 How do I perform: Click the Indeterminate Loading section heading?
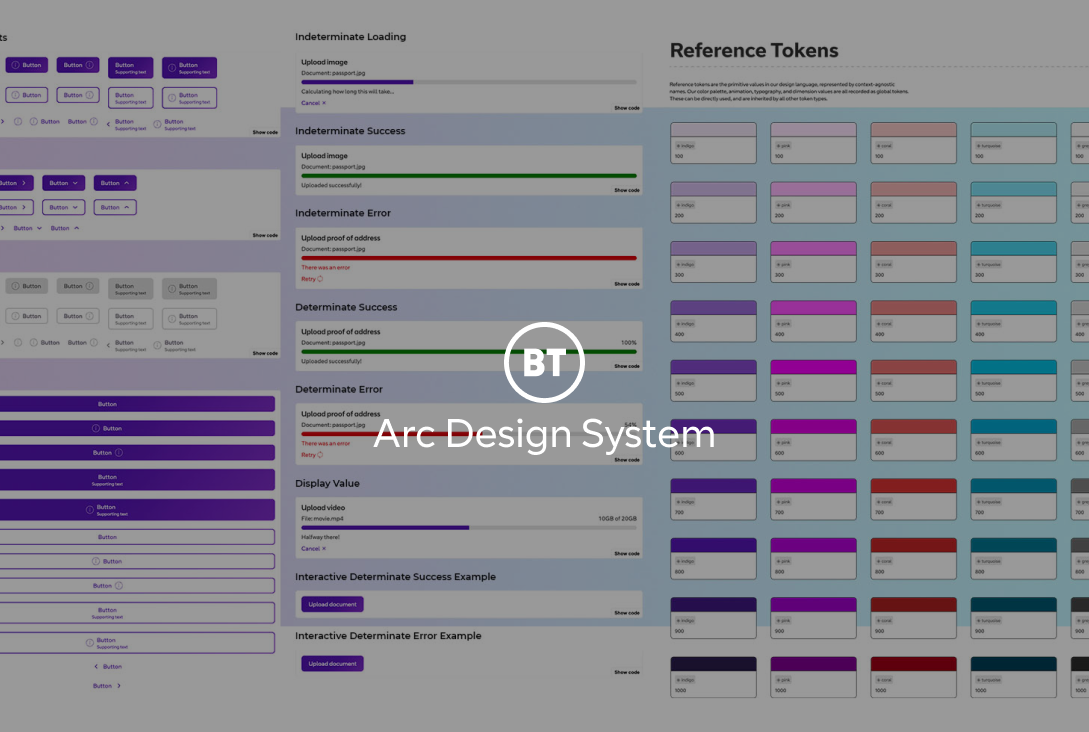[x=350, y=37]
